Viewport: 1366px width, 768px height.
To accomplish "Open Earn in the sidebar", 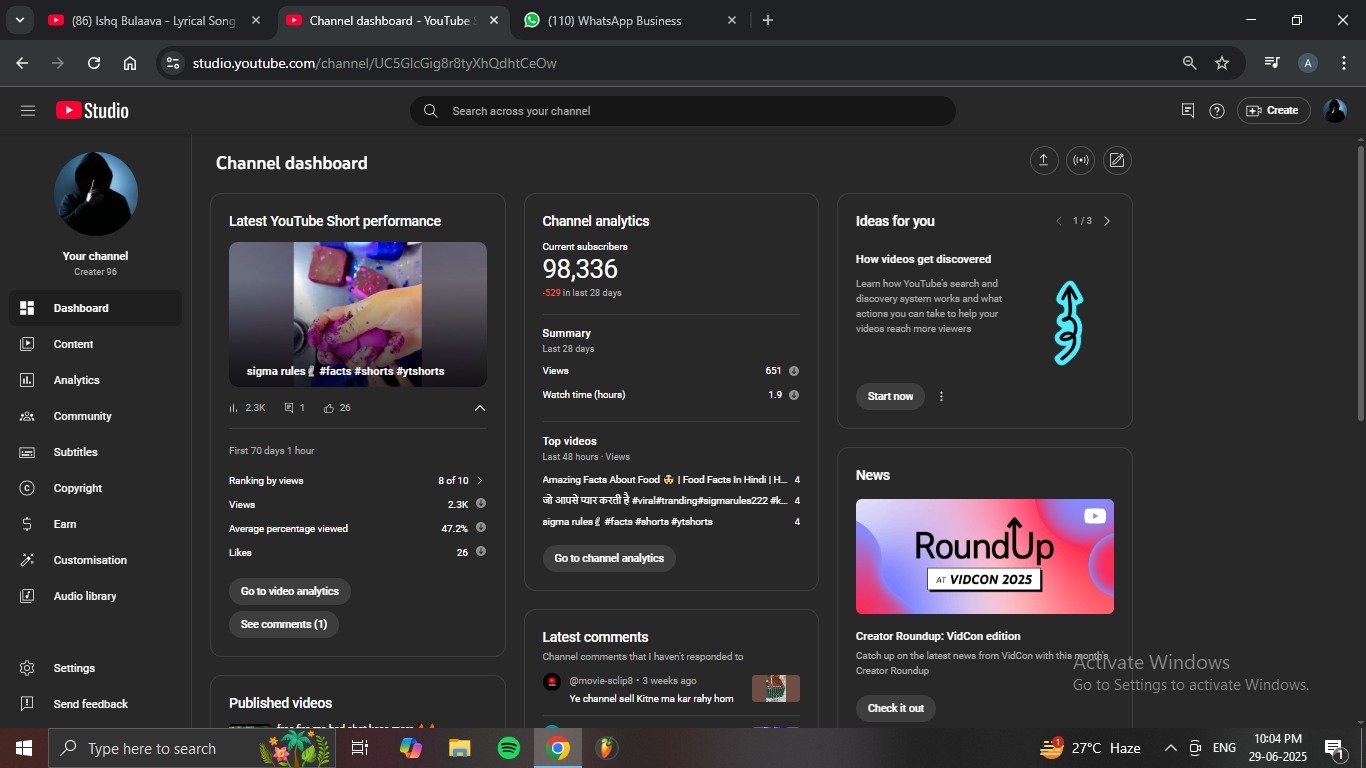I will [96, 524].
